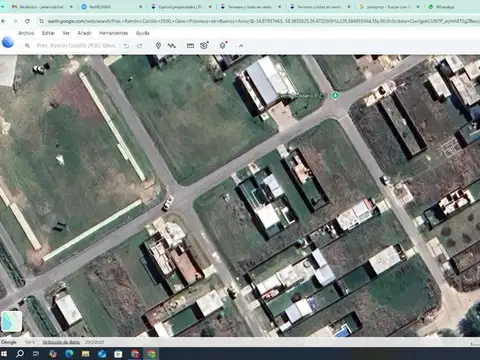The height and width of the screenshot is (360, 480).
Task: Open the Herramientas menu
Action: (x=114, y=33)
